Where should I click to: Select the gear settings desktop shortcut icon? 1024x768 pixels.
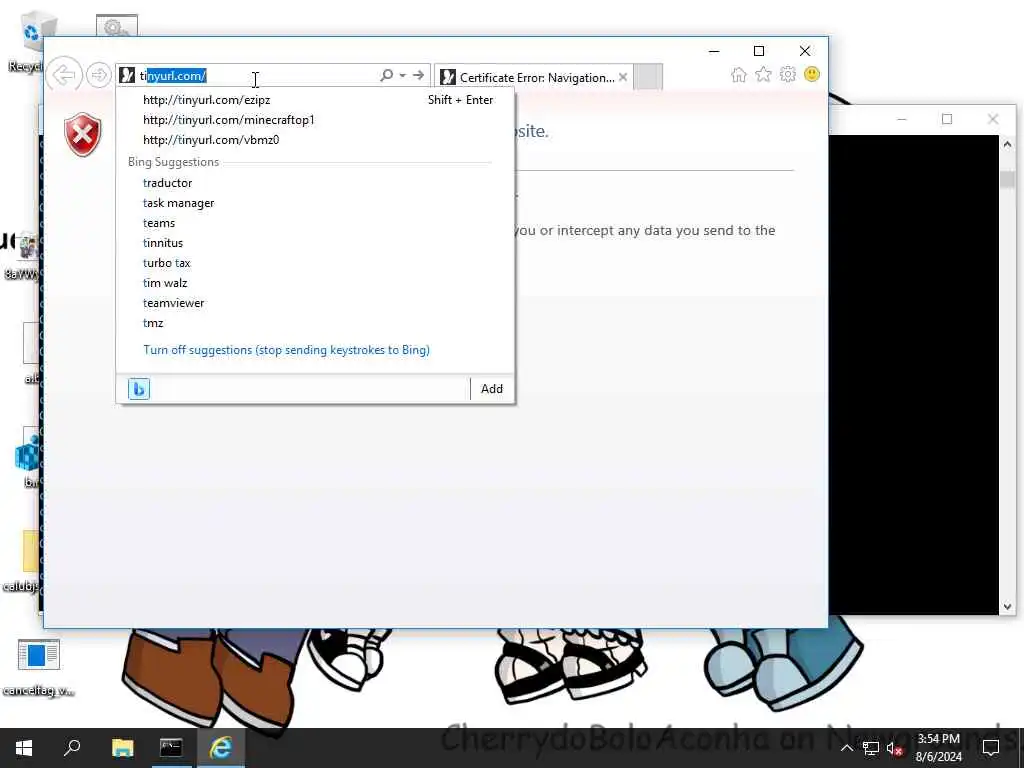[x=116, y=26]
